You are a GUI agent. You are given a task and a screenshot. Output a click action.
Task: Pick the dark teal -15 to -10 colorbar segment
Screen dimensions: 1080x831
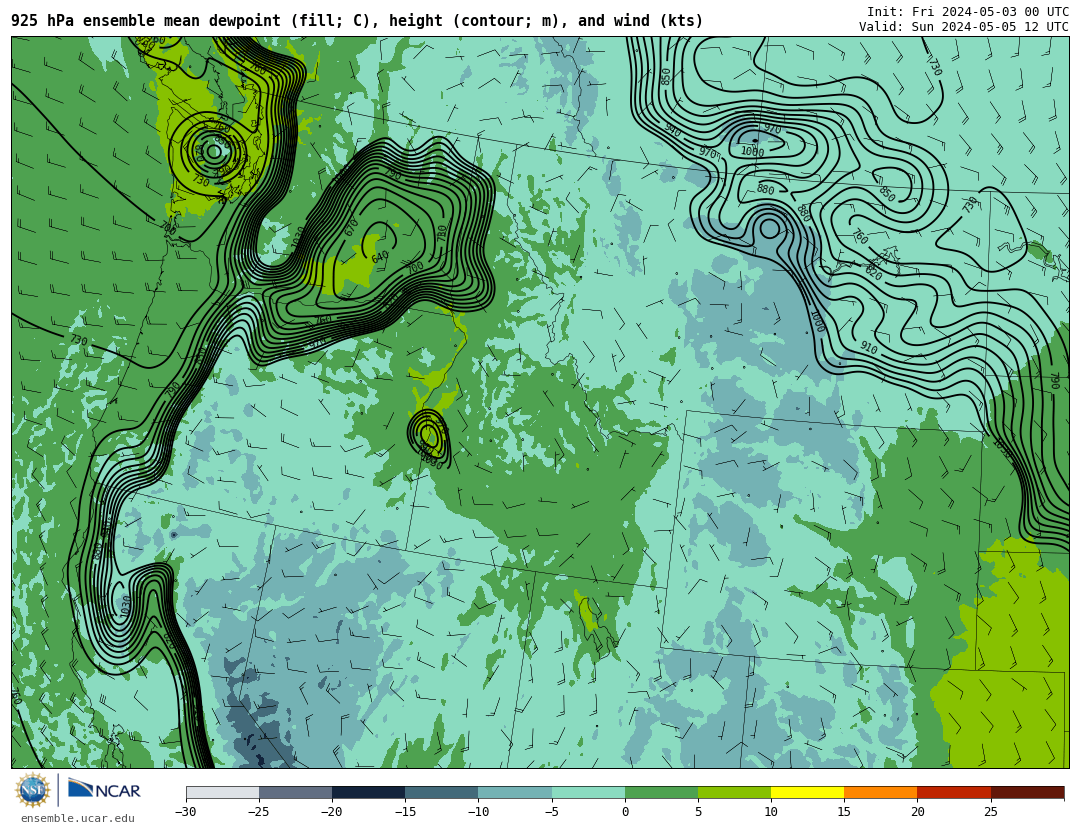click(x=442, y=792)
